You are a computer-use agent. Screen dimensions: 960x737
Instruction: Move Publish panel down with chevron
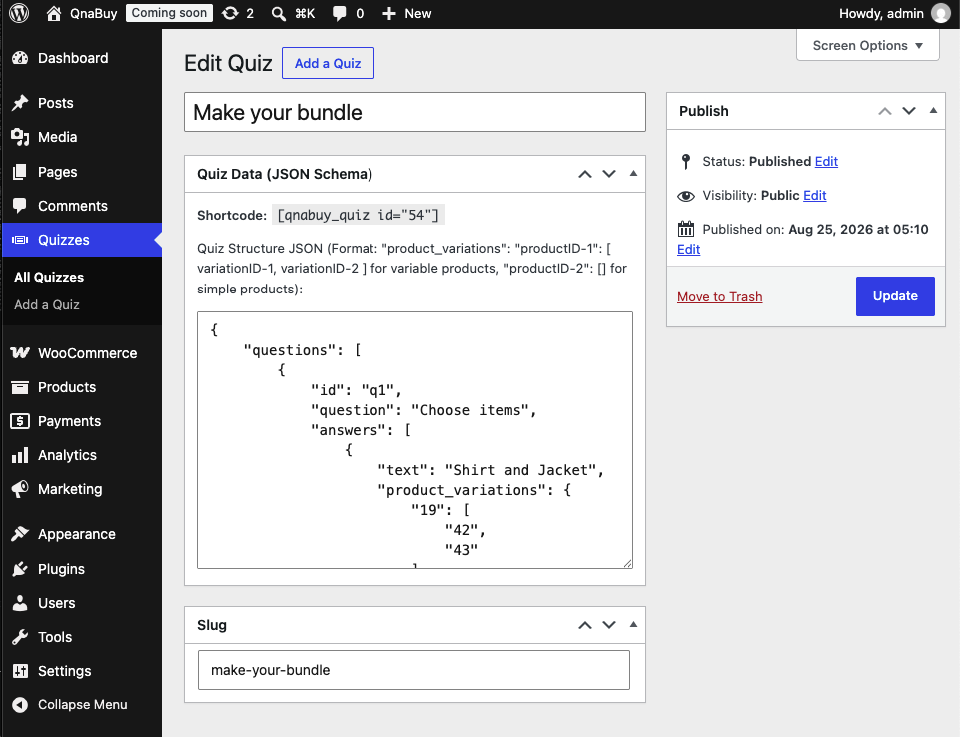909,111
